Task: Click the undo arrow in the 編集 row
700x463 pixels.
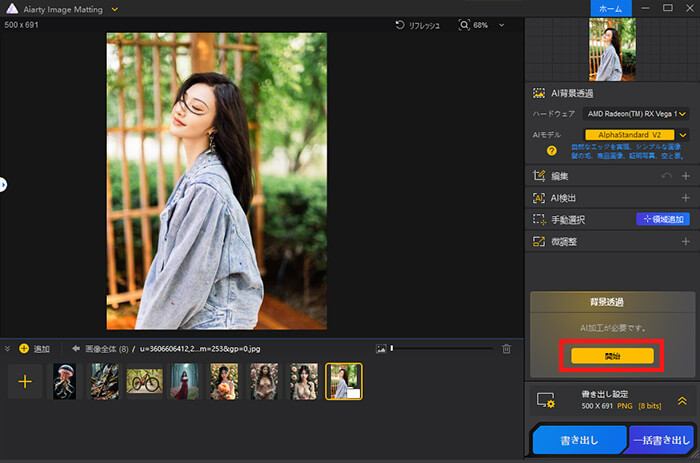Action: pyautogui.click(x=666, y=176)
